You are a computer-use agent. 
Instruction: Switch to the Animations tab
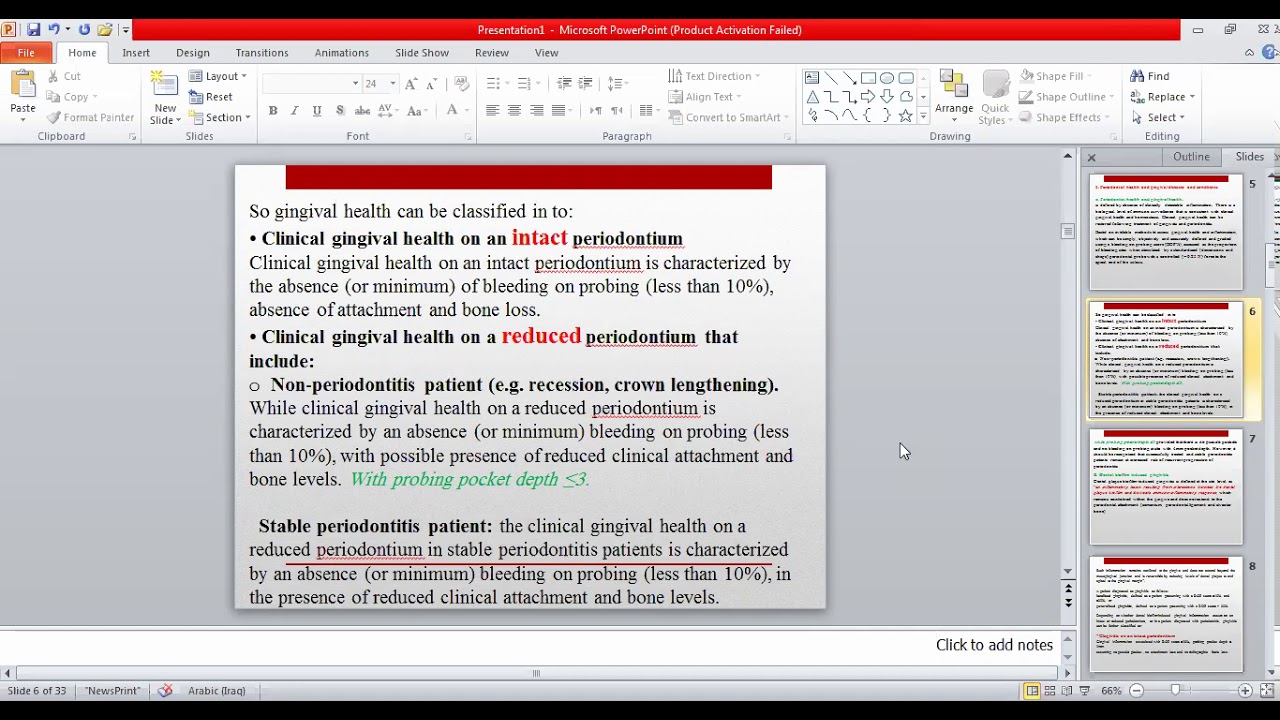point(342,53)
